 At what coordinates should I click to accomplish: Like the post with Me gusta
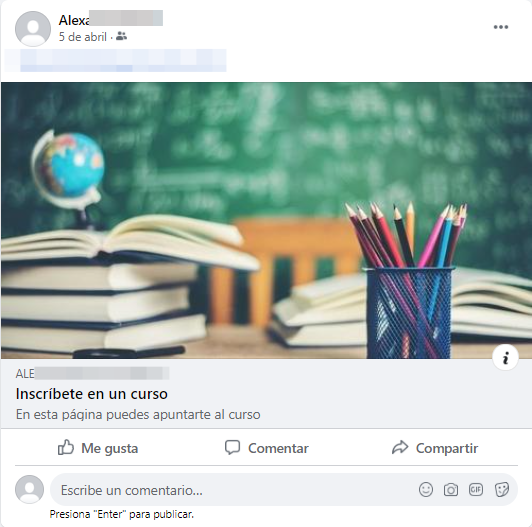coord(98,448)
